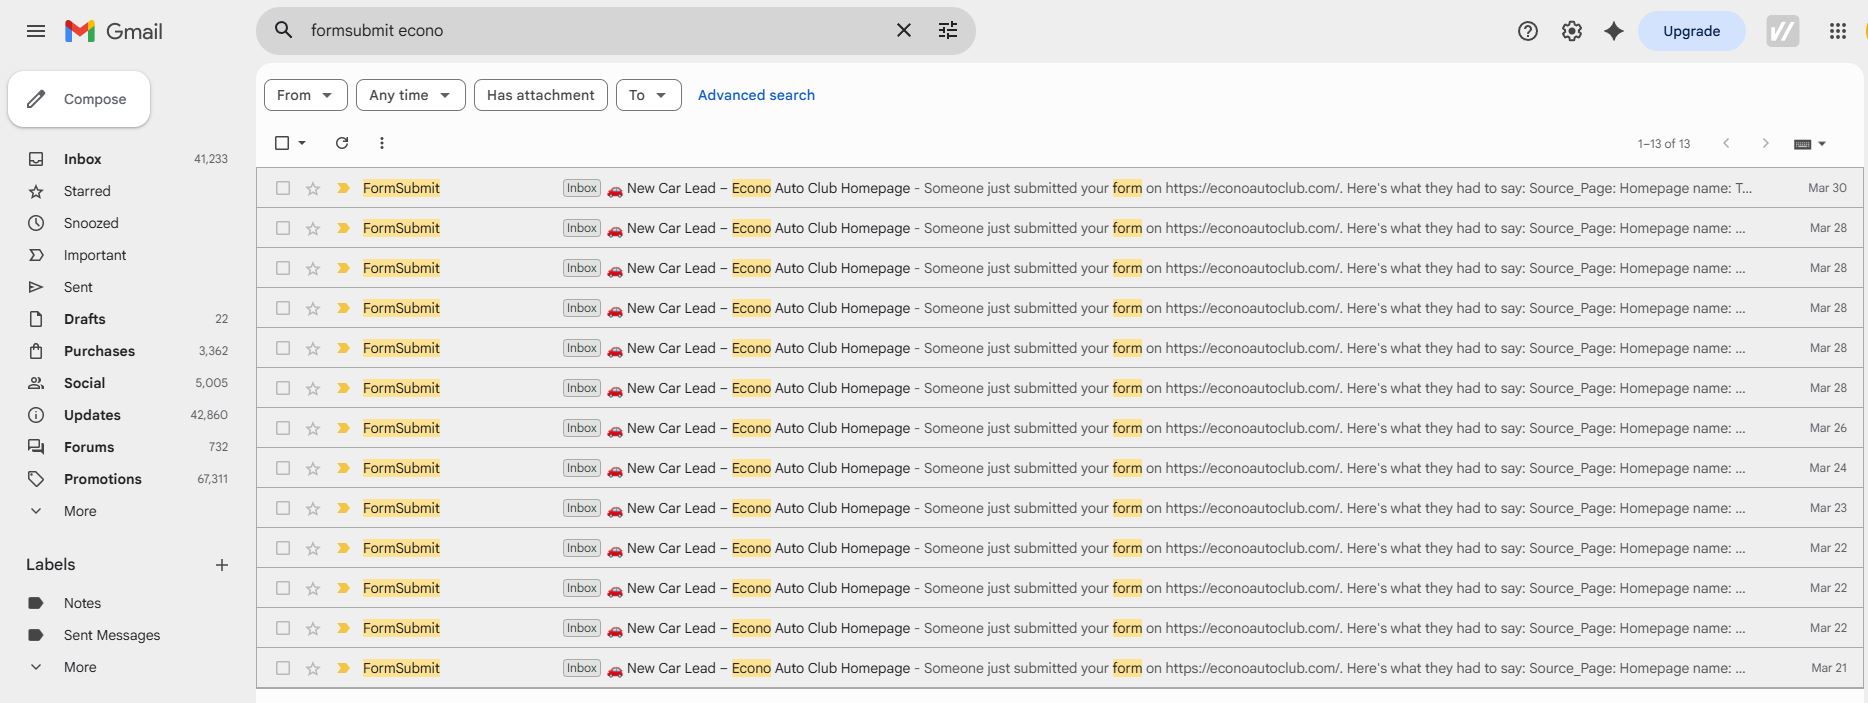Select the Mar 26 email checkbox
Screen dimensions: 1868x703
tap(283, 428)
